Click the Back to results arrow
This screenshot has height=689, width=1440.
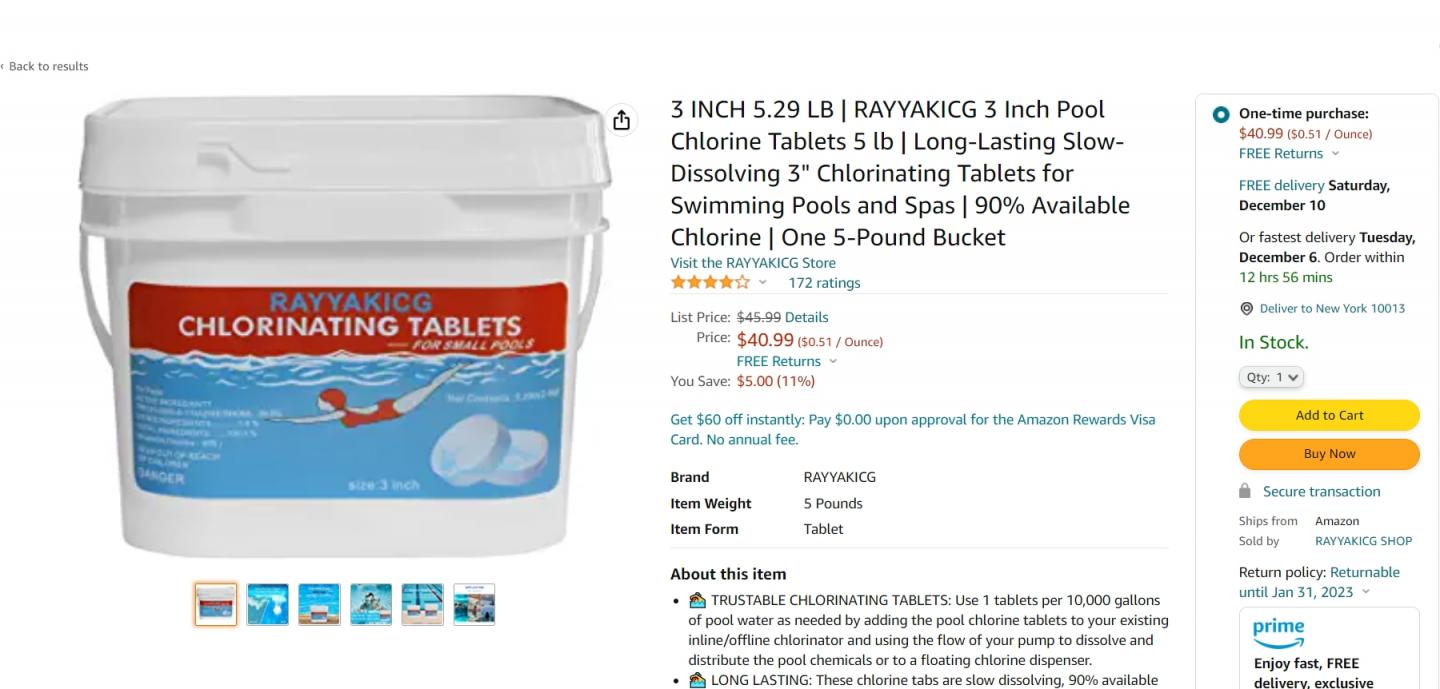[x=3, y=67]
